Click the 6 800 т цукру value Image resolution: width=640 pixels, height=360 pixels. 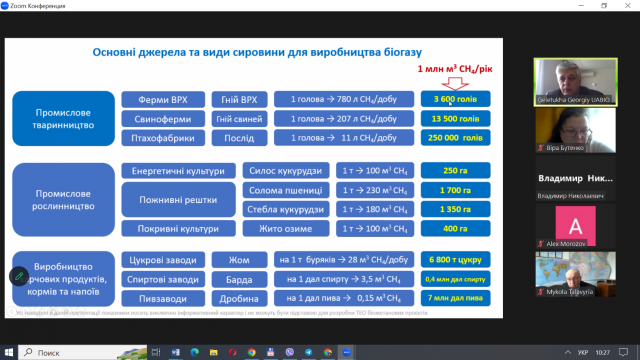(x=456, y=260)
